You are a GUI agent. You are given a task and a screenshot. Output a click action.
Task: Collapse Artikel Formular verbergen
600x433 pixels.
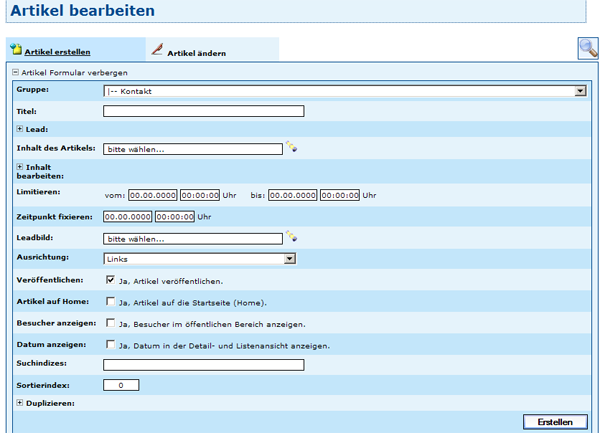(15, 73)
